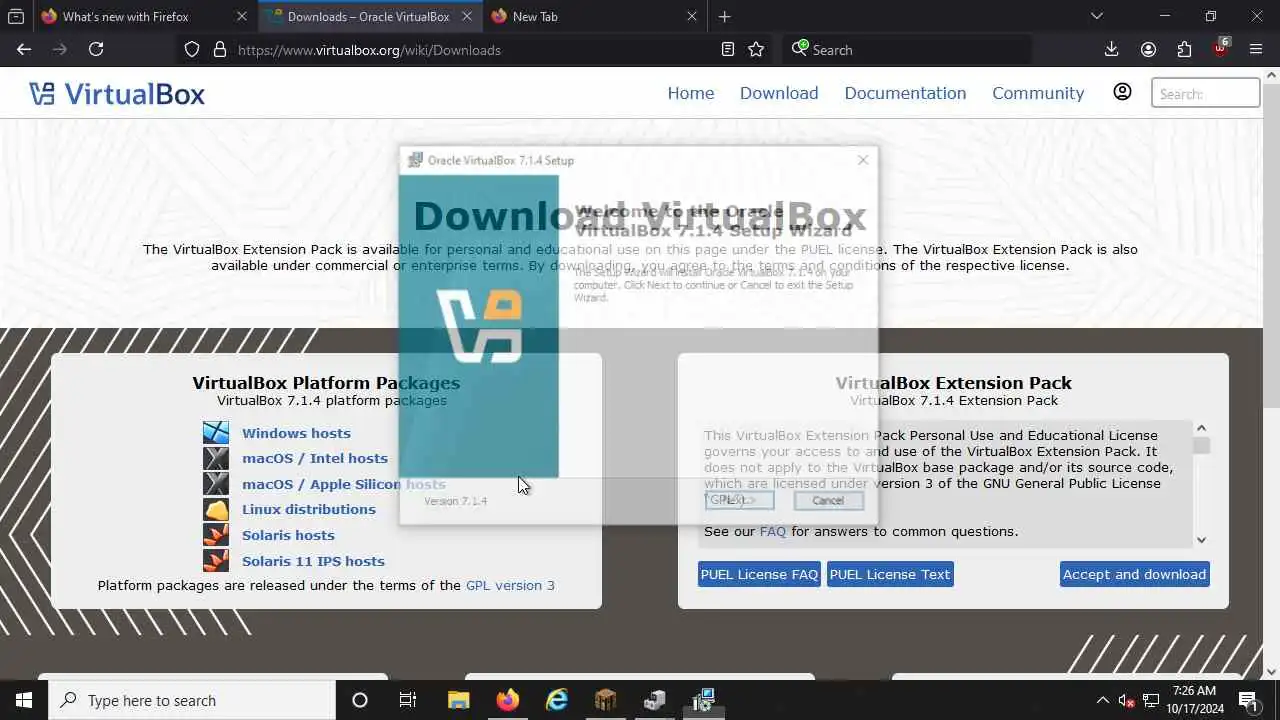Image resolution: width=1280 pixels, height=720 pixels.
Task: Open a new tab with plus button
Action: pyautogui.click(x=725, y=16)
